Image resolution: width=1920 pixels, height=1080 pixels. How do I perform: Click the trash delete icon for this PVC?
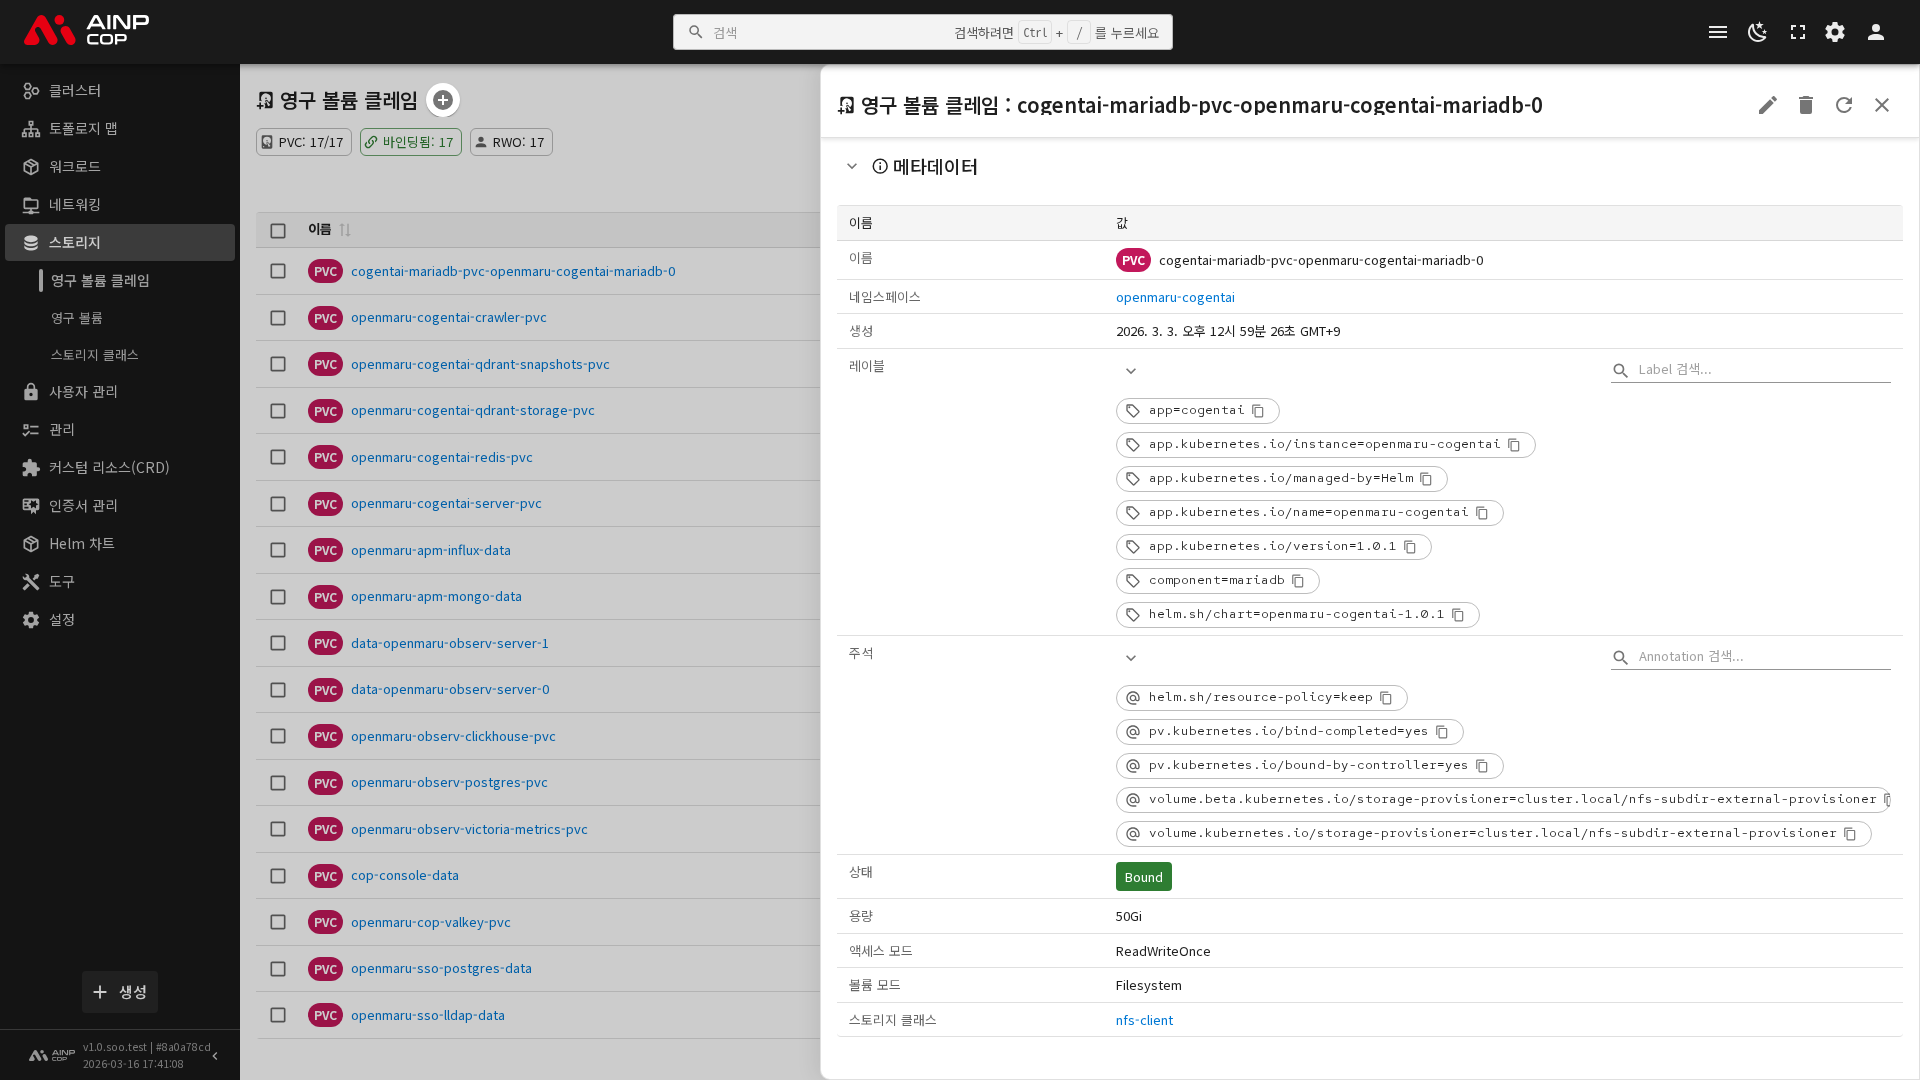coord(1805,105)
